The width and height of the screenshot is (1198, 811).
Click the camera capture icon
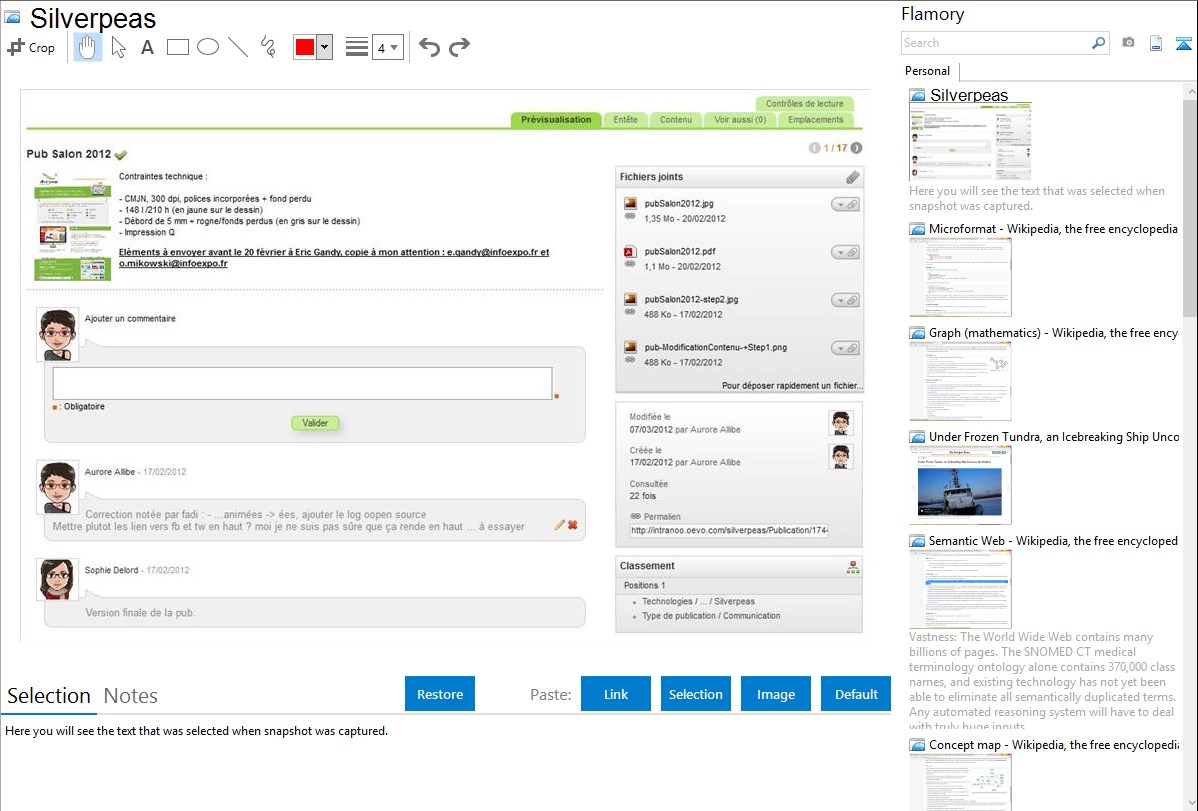(x=1128, y=43)
